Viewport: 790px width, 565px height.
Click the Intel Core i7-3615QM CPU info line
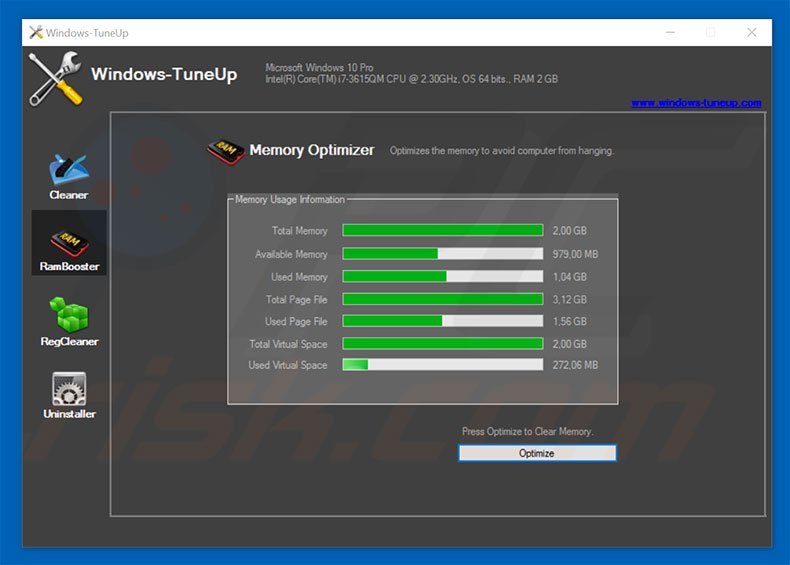click(412, 79)
